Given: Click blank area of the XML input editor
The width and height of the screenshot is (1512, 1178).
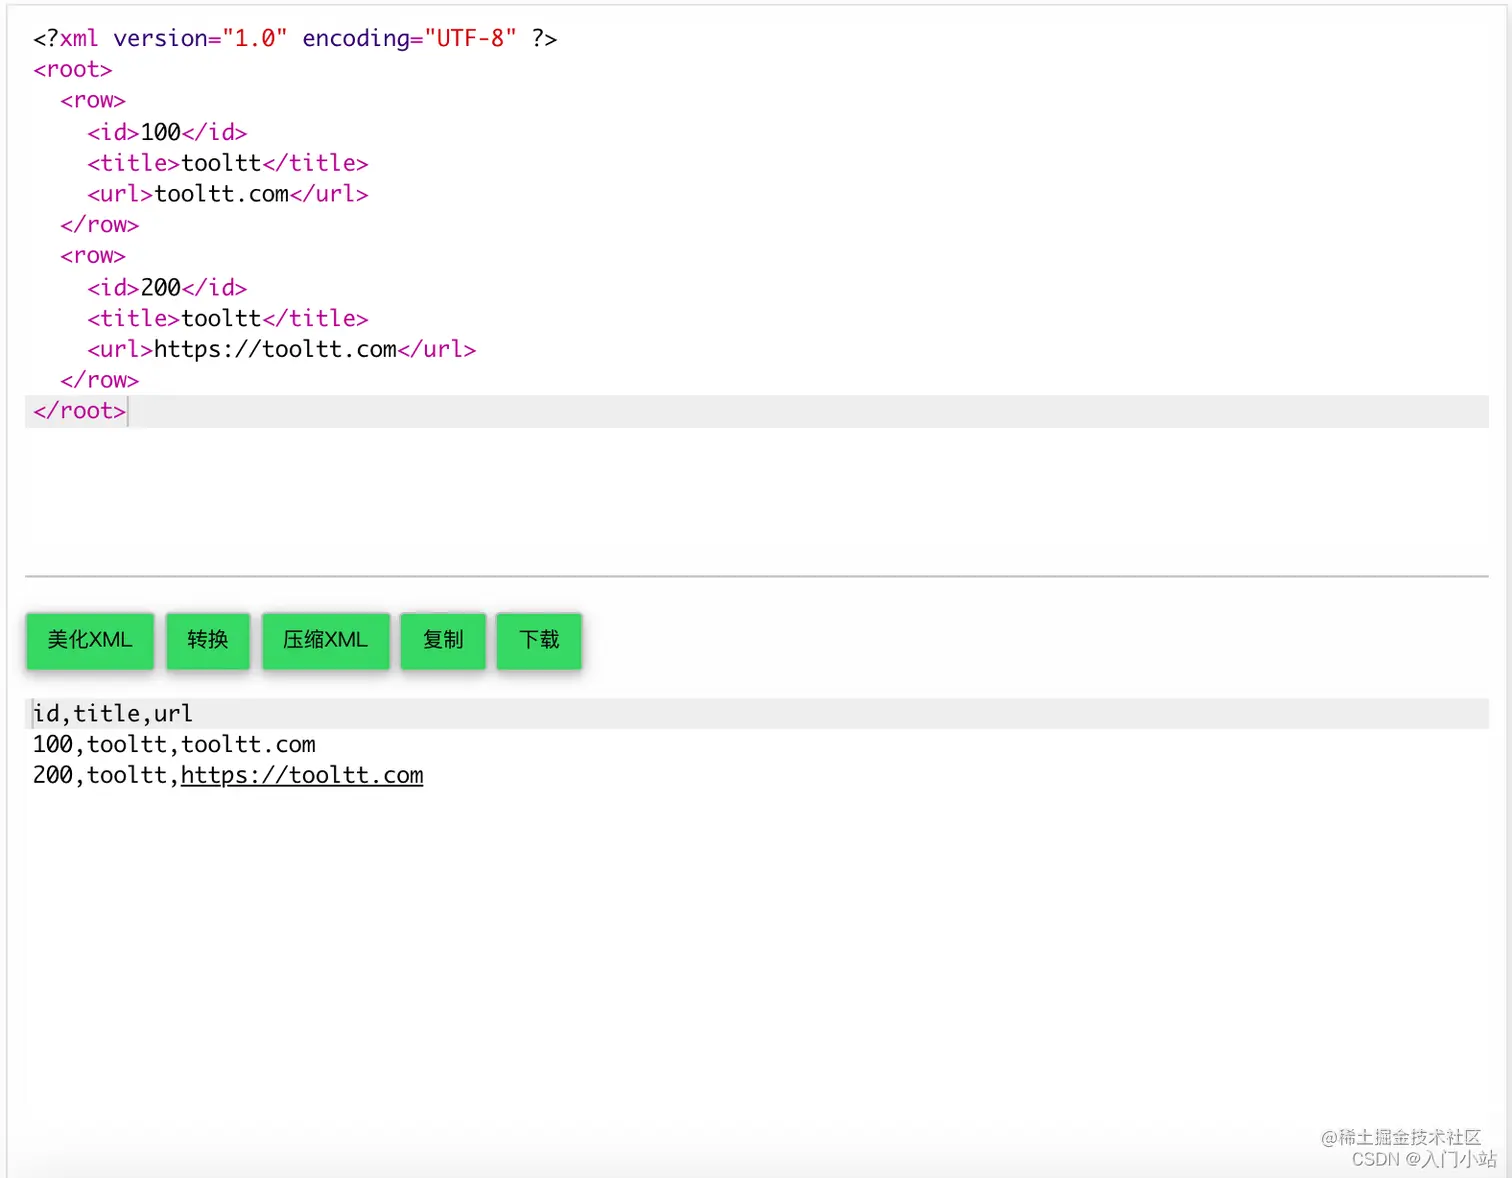Looking at the screenshot, I should pyautogui.click(x=757, y=500).
